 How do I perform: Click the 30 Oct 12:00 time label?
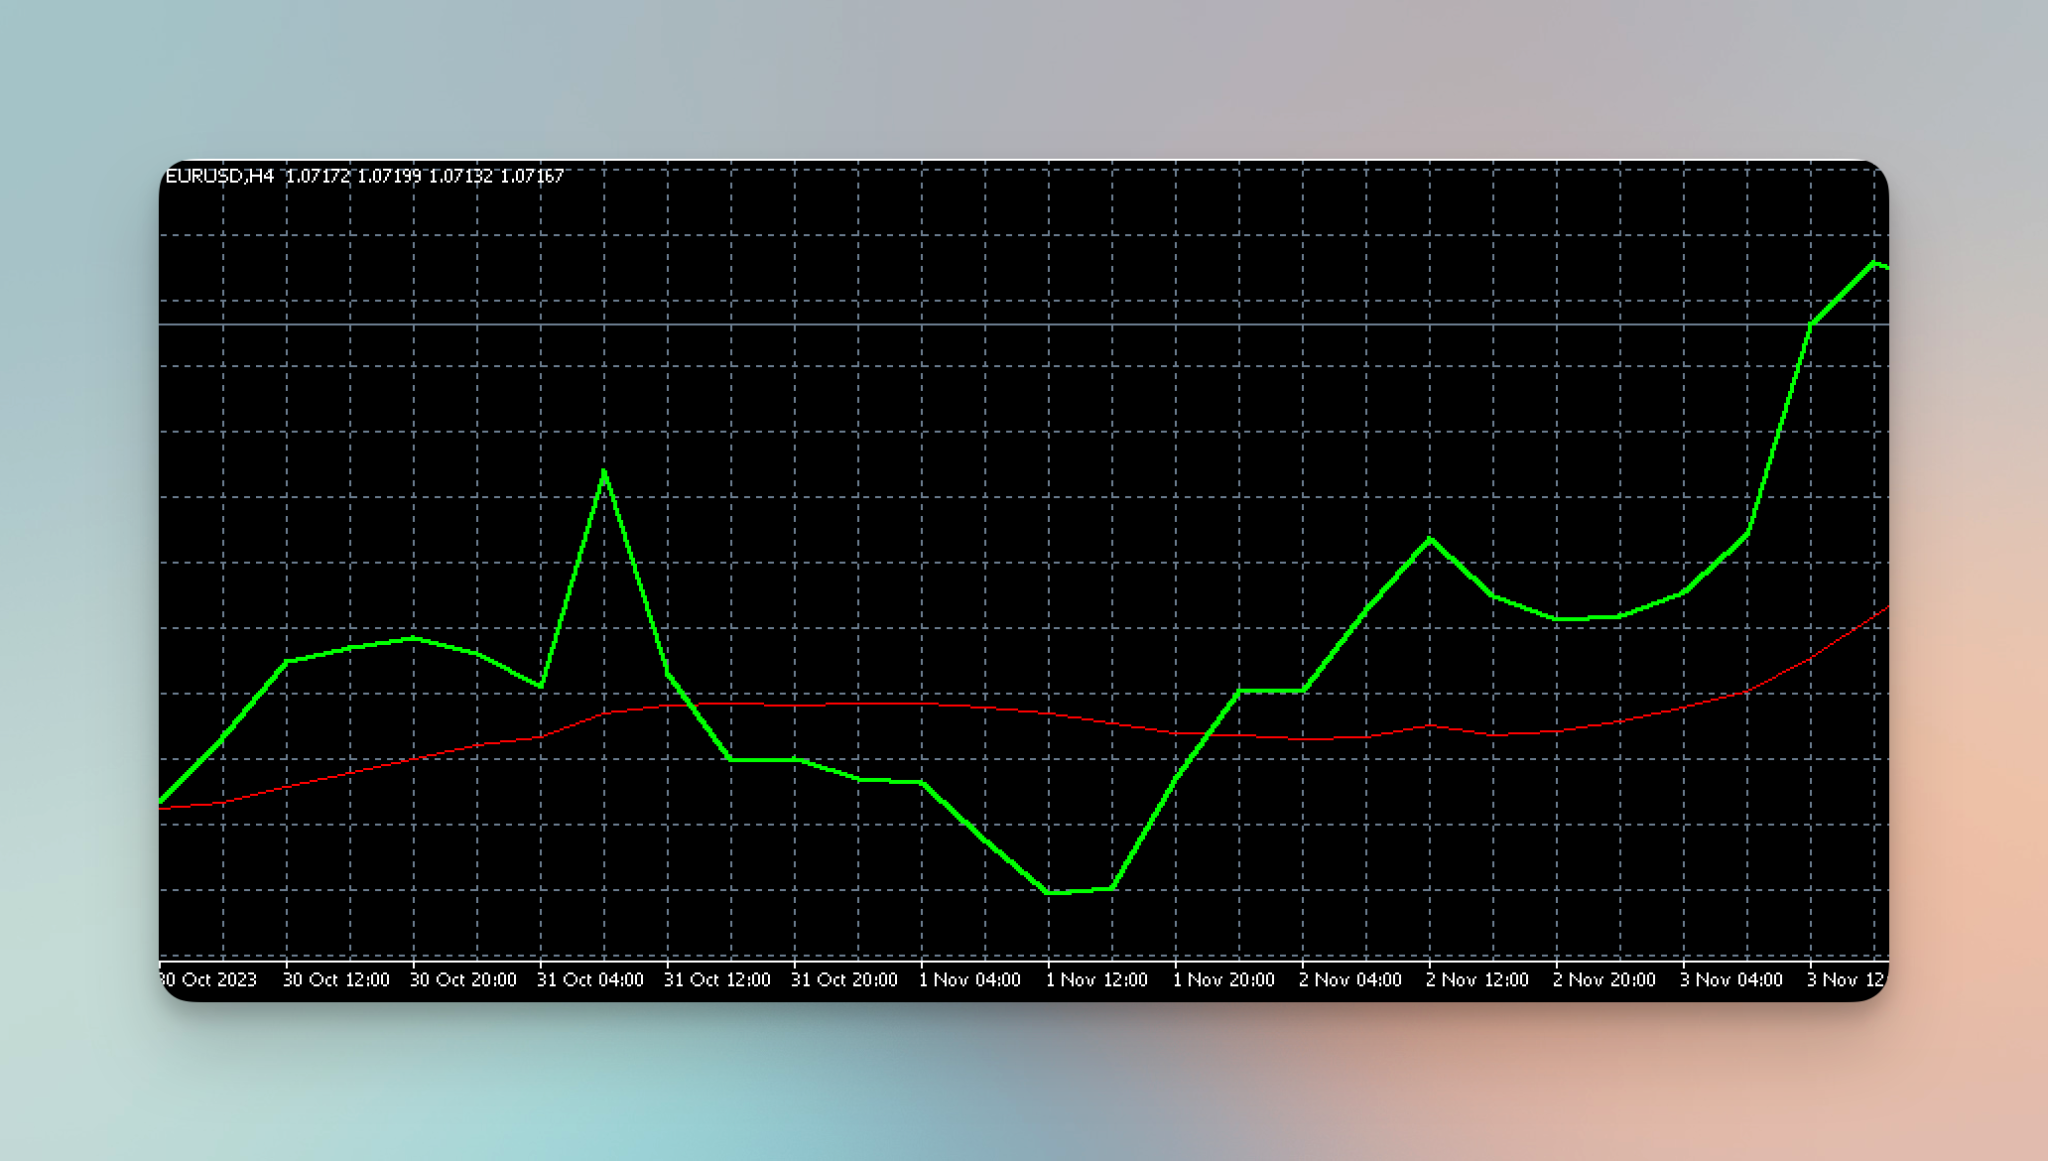click(336, 980)
